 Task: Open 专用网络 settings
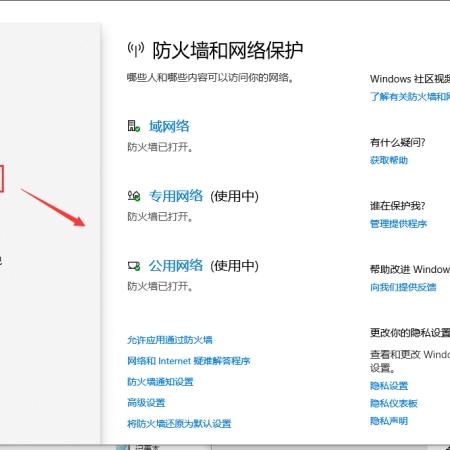click(176, 196)
